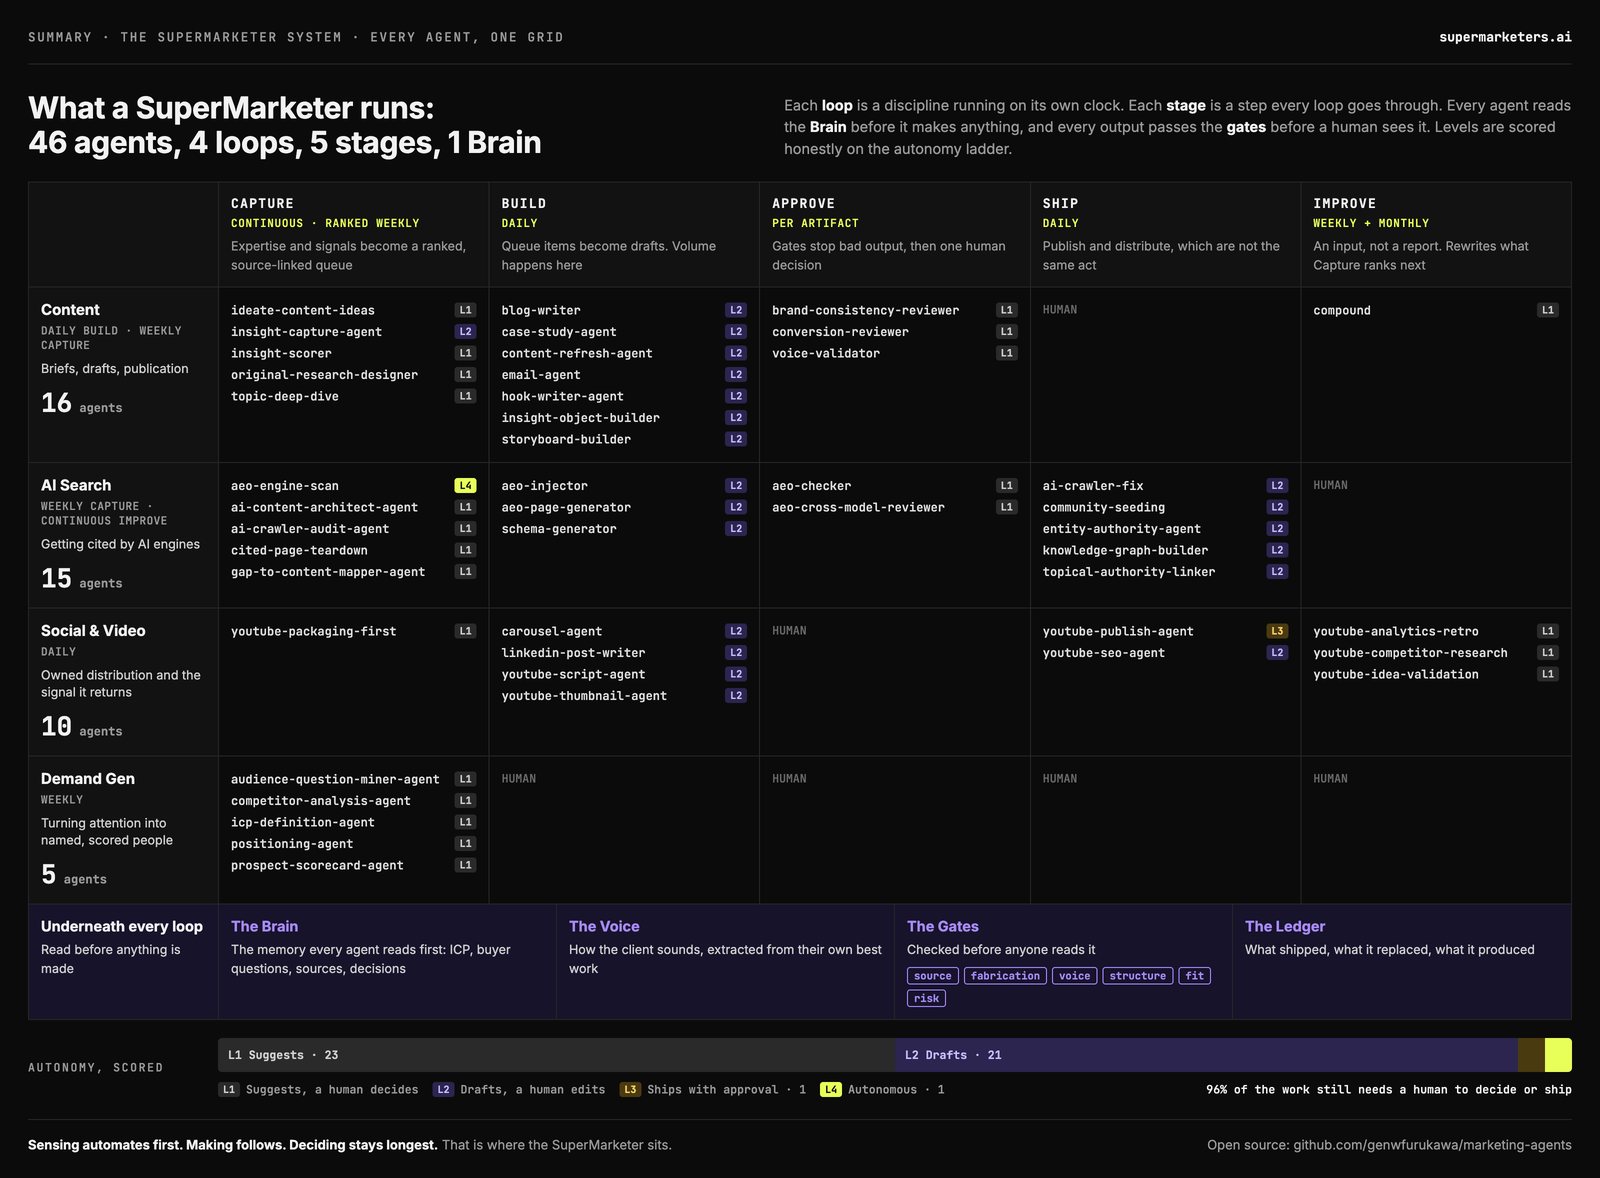Click the L1 badge beside youtube-packaging-first

(x=465, y=631)
